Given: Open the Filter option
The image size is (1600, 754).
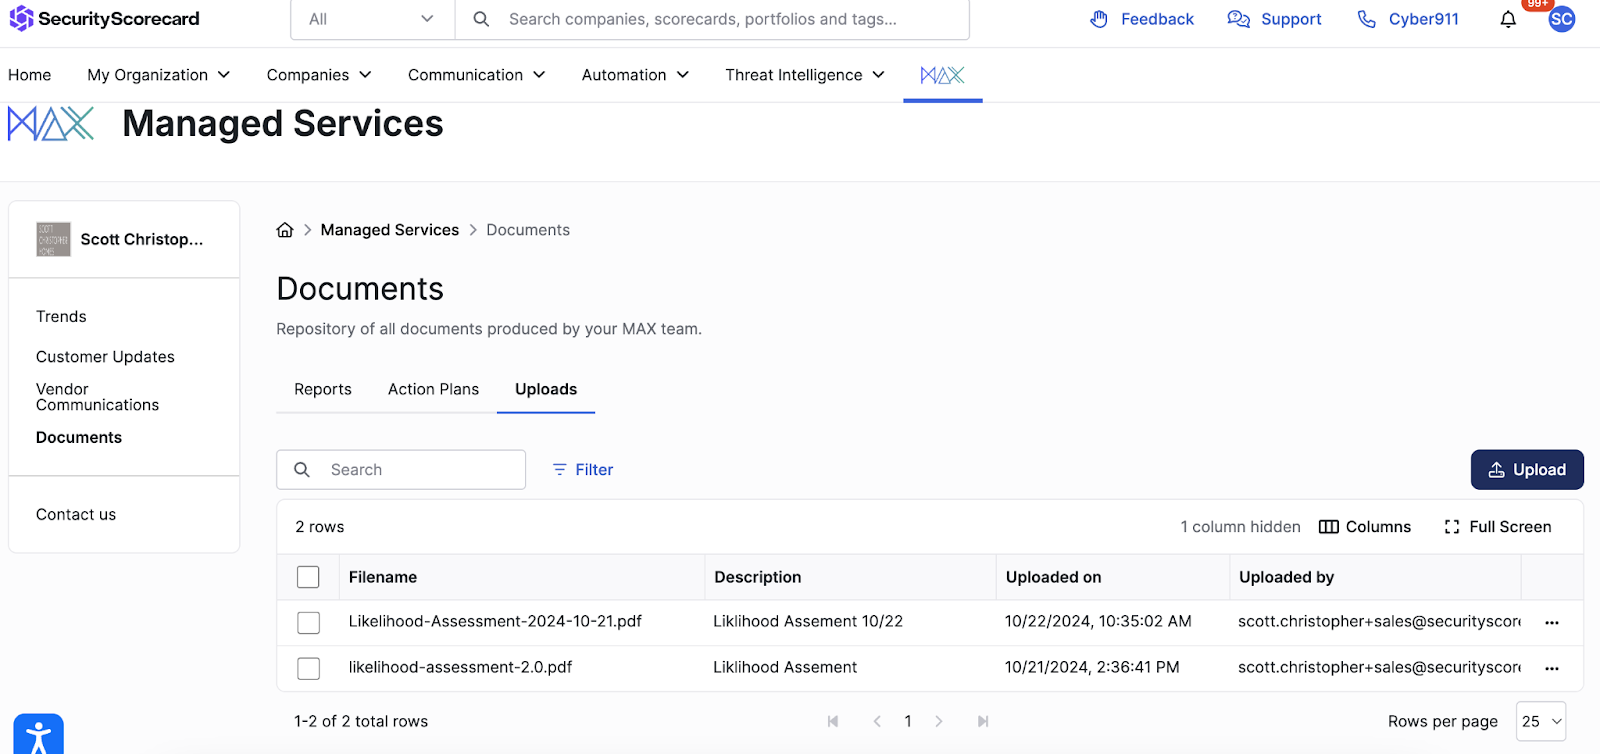Looking at the screenshot, I should [583, 470].
